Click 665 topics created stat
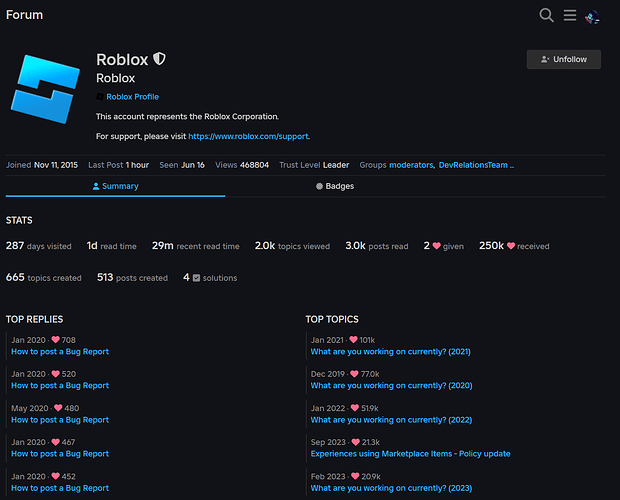The height and width of the screenshot is (500, 620). (43, 277)
